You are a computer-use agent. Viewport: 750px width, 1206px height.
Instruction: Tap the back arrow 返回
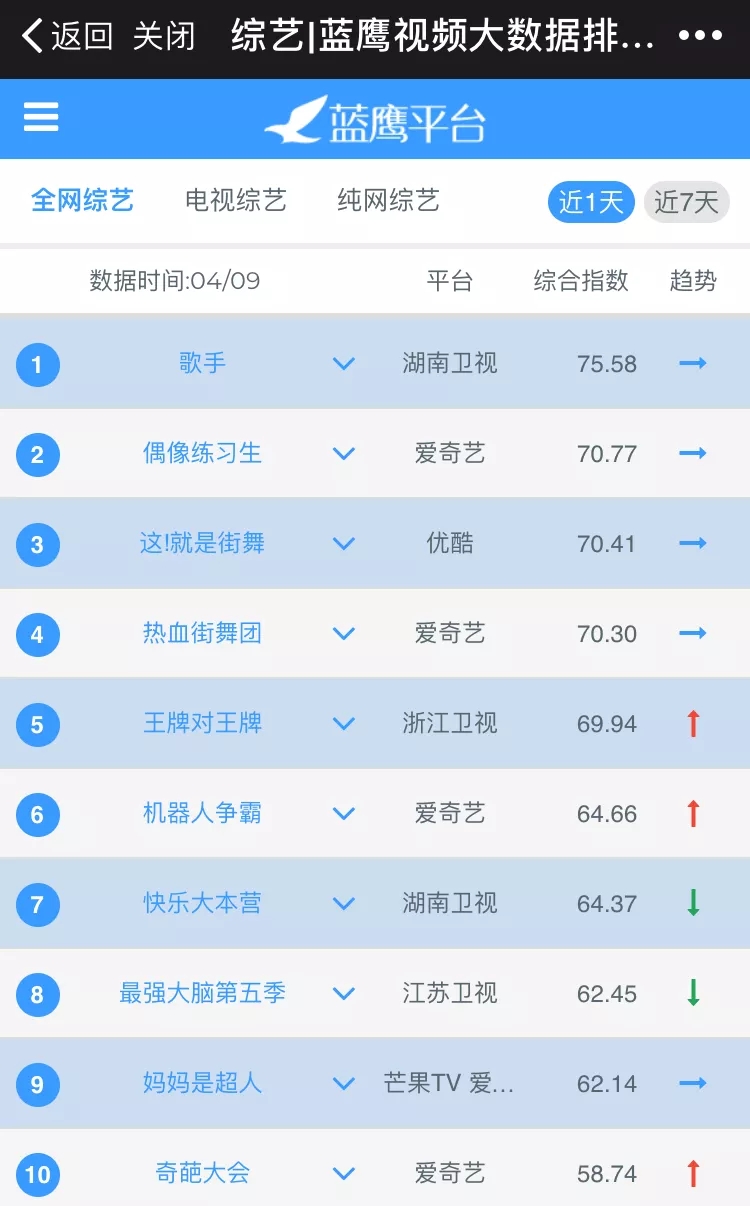coord(66,37)
